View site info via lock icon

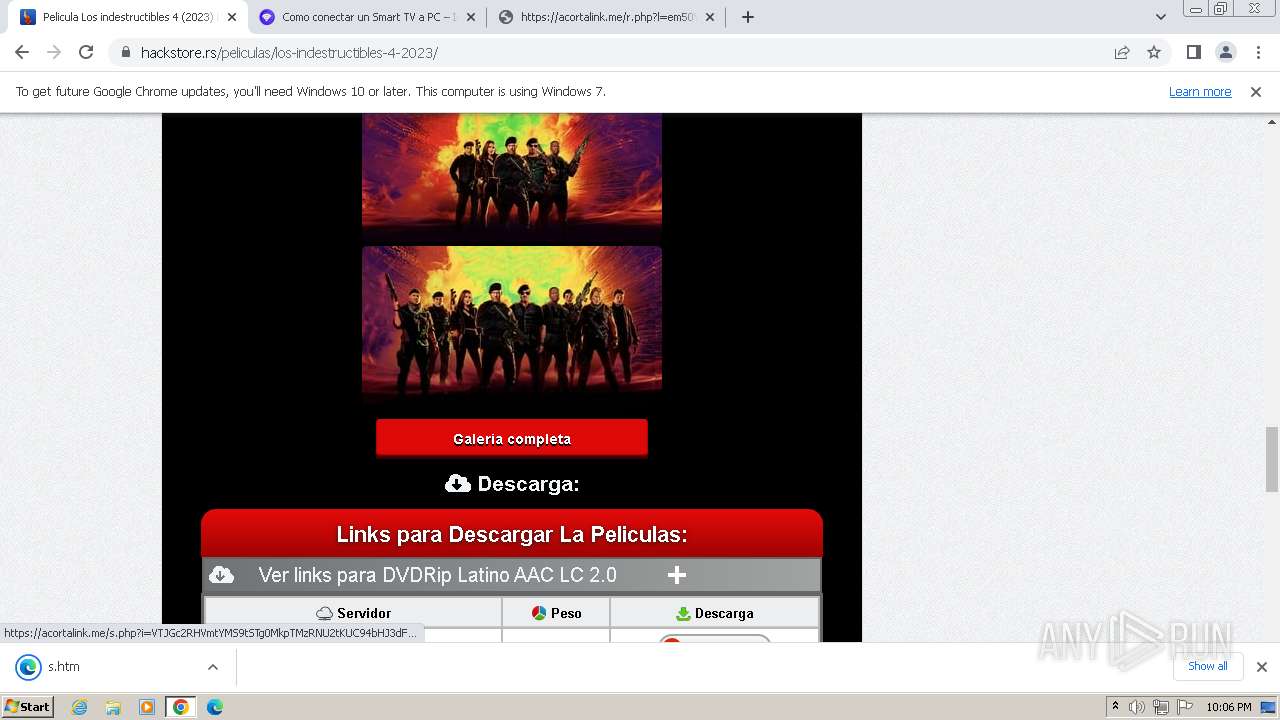pyautogui.click(x=125, y=52)
